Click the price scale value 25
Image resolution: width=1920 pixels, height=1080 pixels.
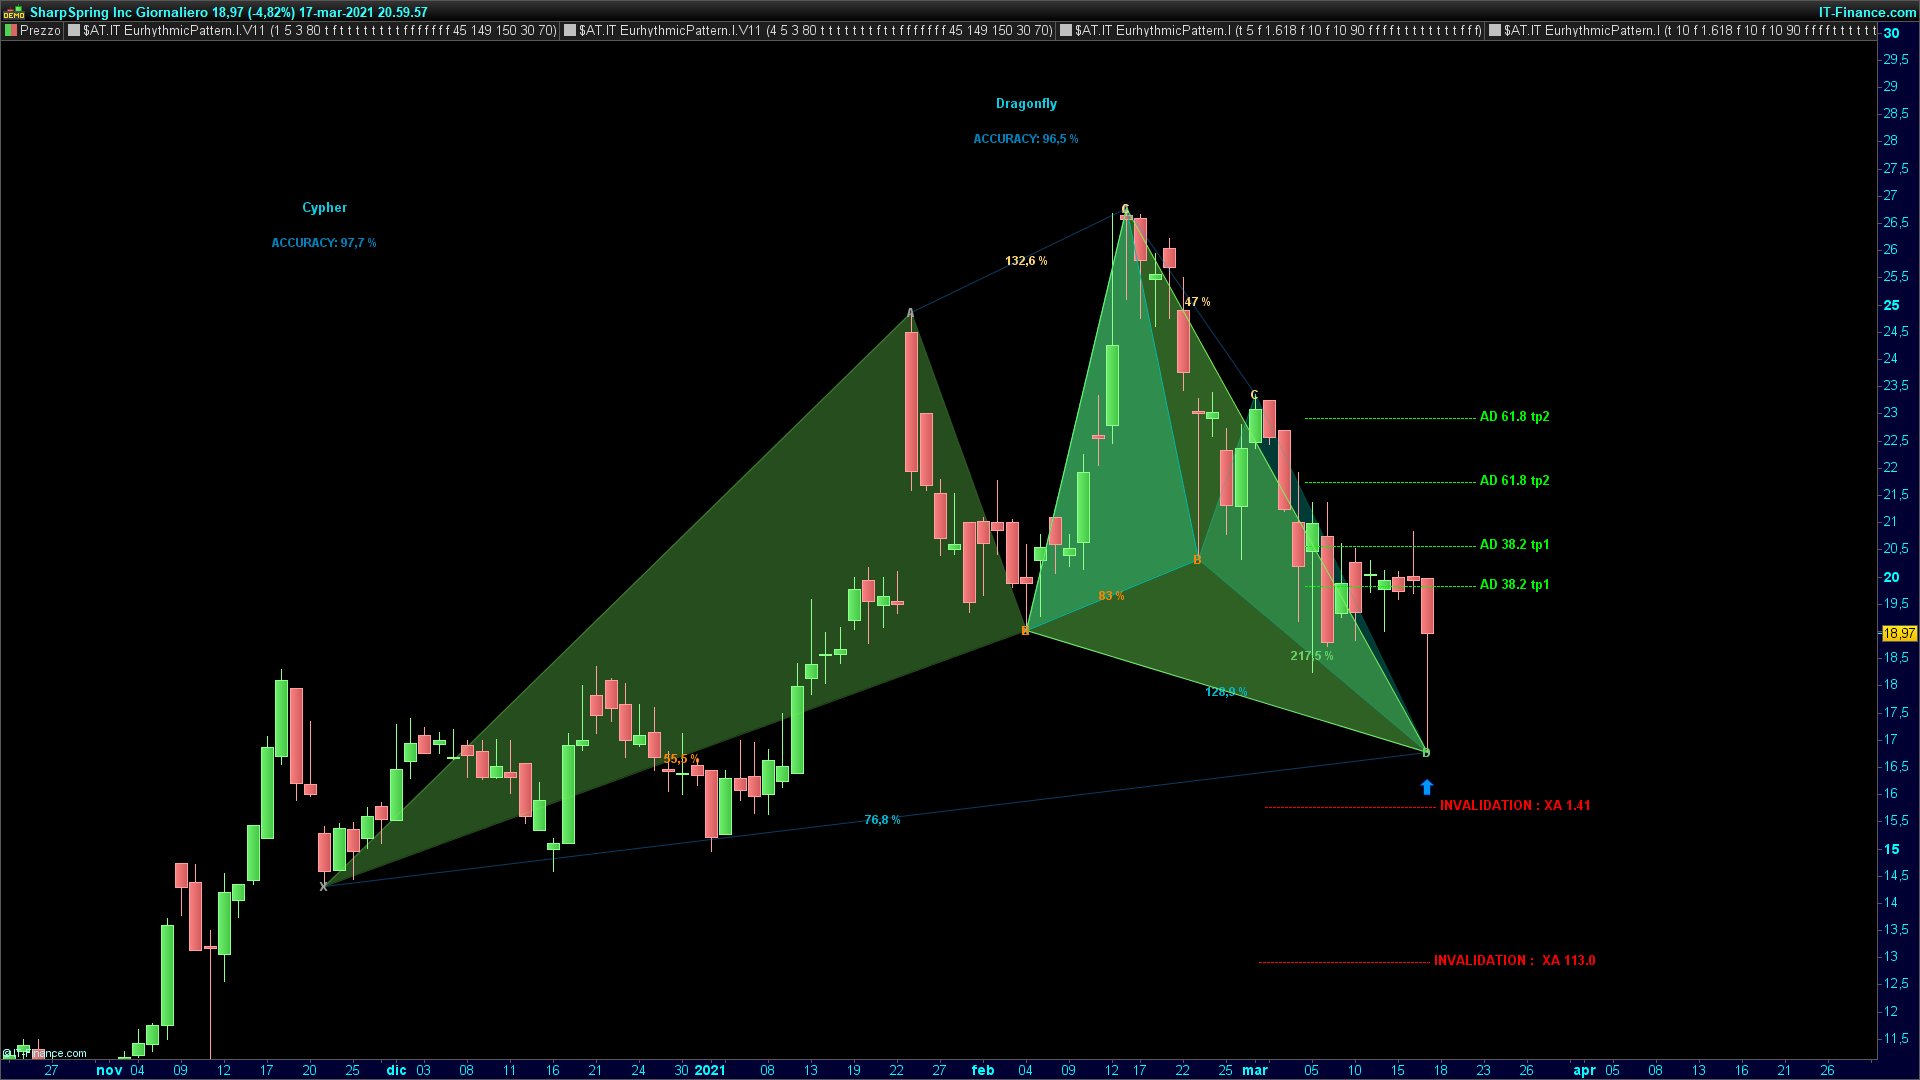[x=1891, y=305]
